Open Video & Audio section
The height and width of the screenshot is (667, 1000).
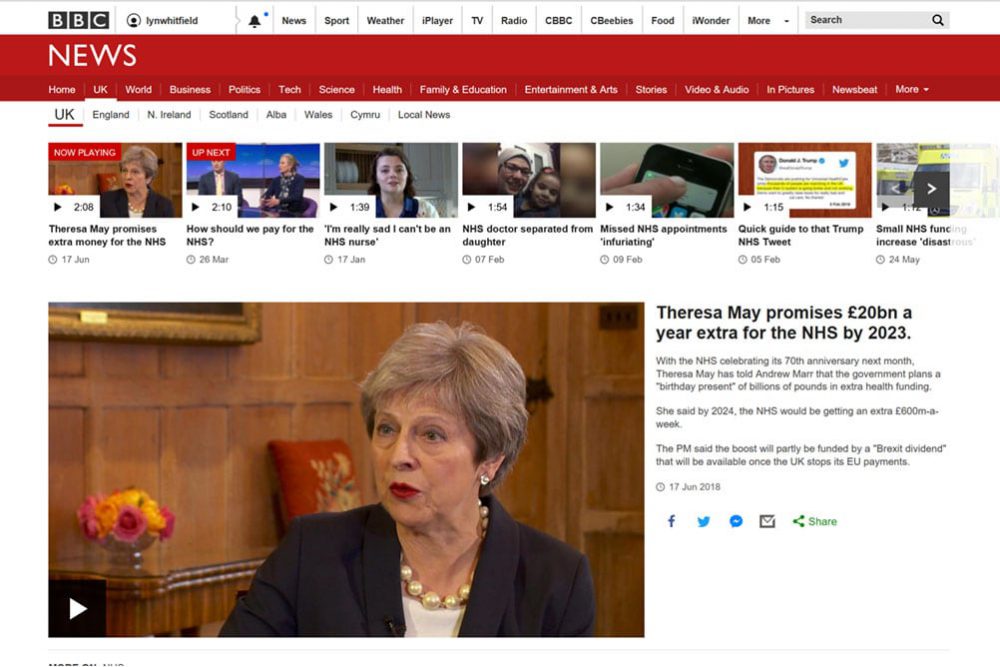(x=717, y=89)
